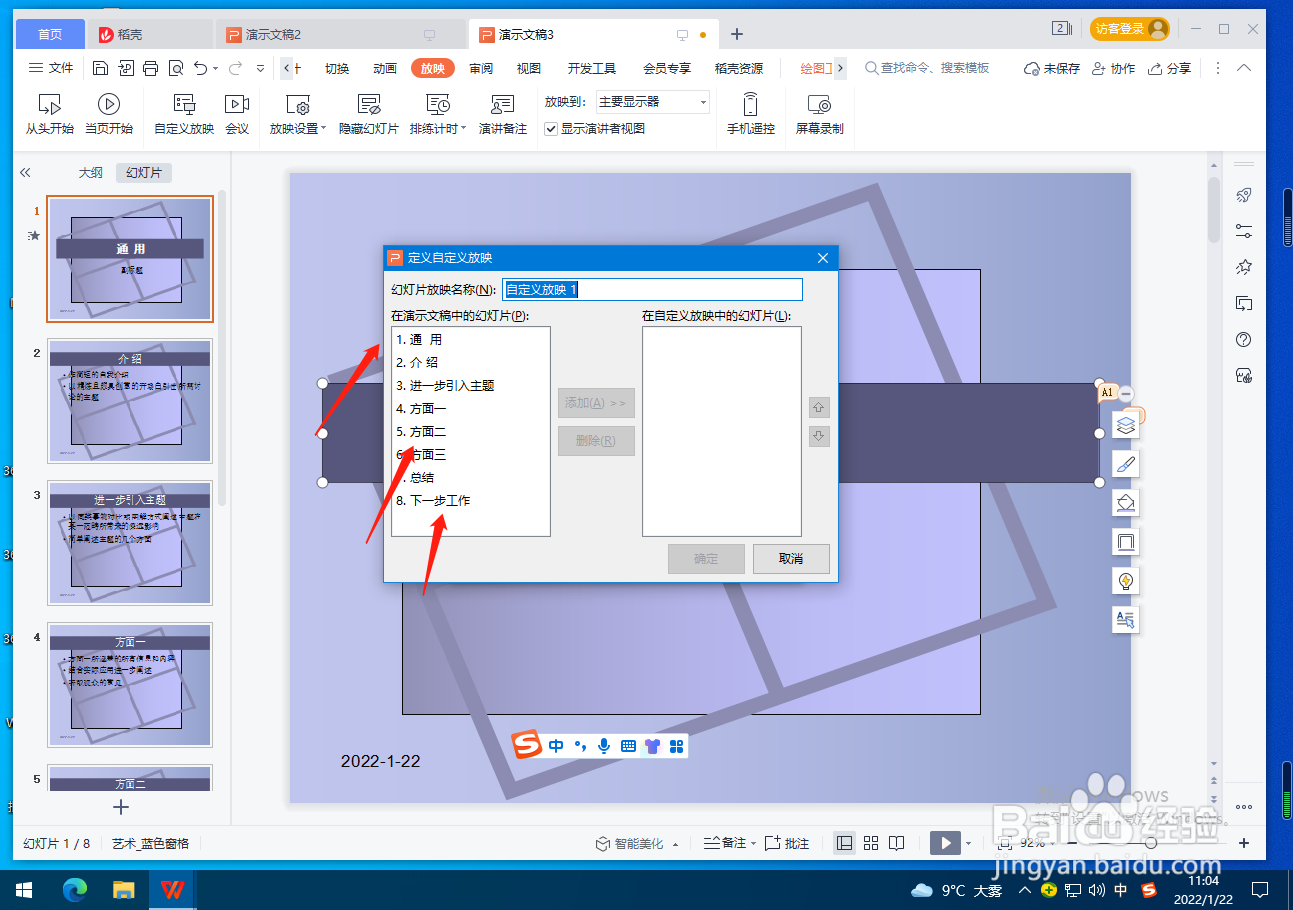Switch to the 动画 ribbon tab
The width and height of the screenshot is (1293, 910).
[385, 68]
